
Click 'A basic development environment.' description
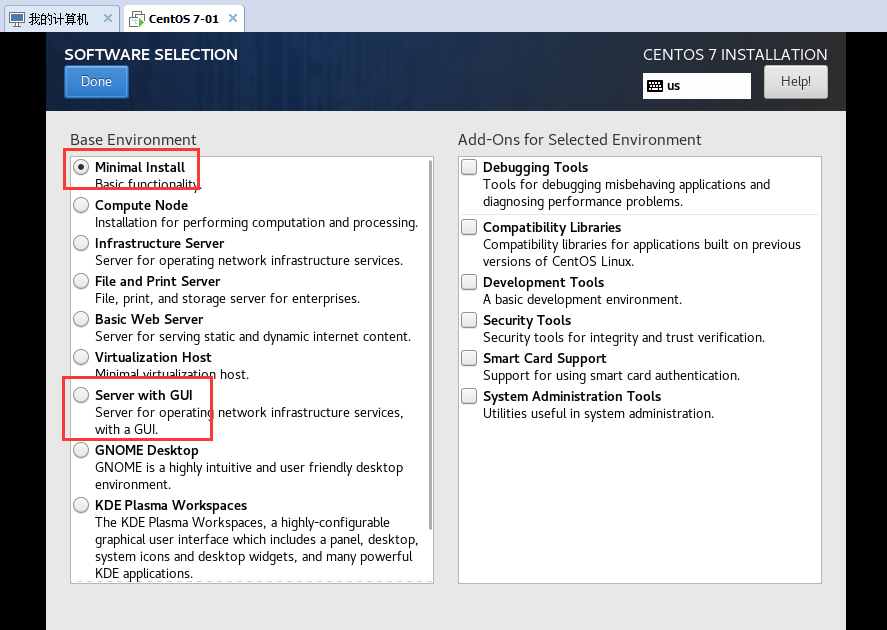(582, 299)
